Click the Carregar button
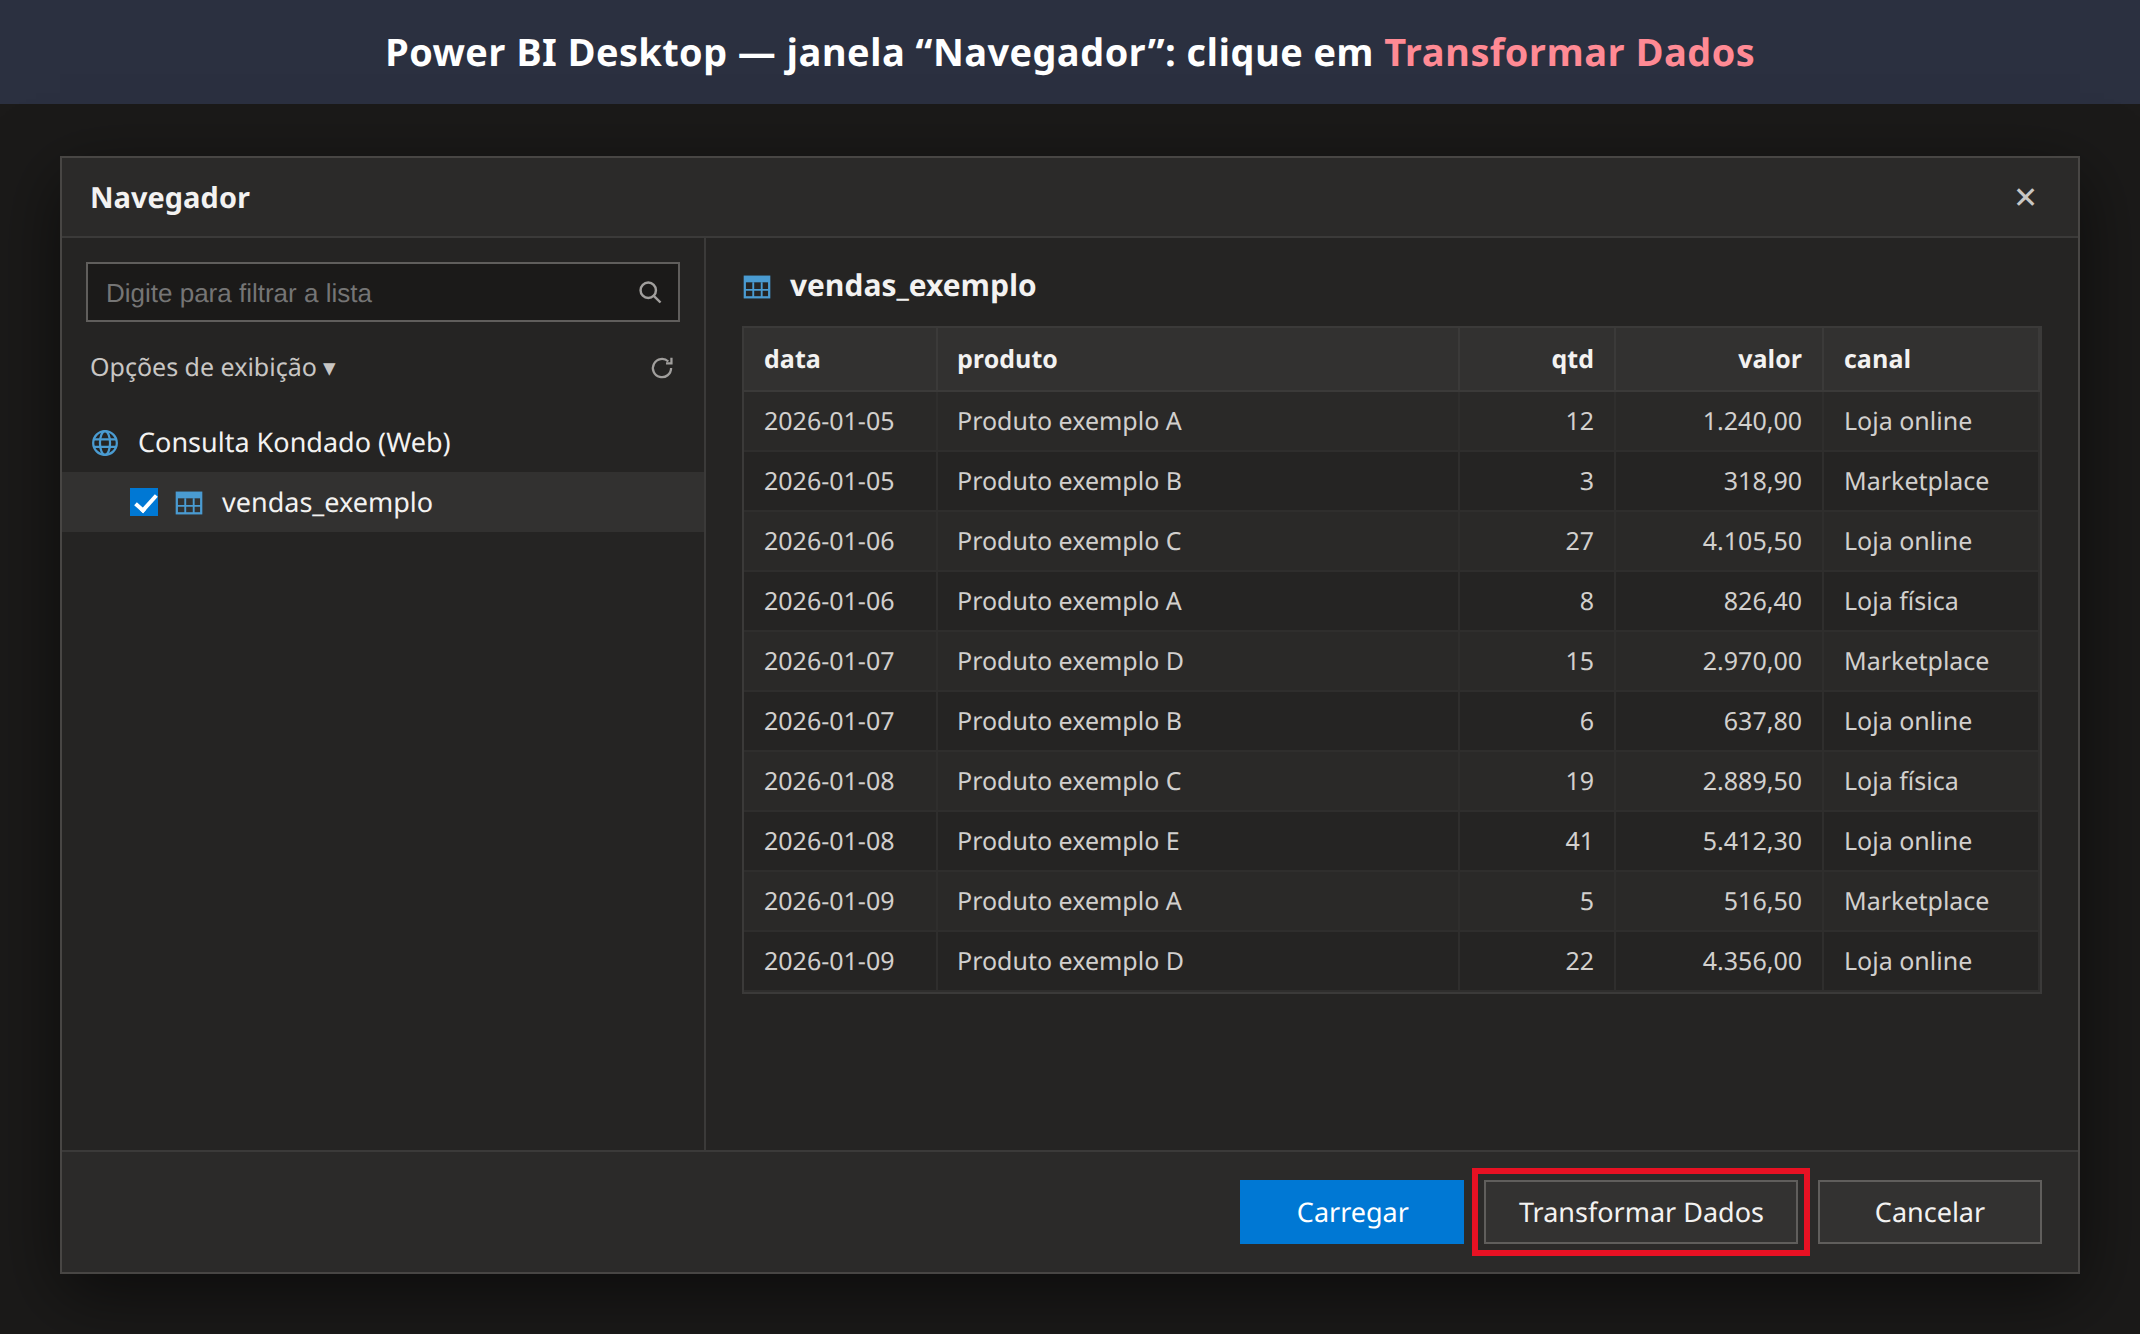This screenshot has height=1334, width=2140. [x=1352, y=1212]
